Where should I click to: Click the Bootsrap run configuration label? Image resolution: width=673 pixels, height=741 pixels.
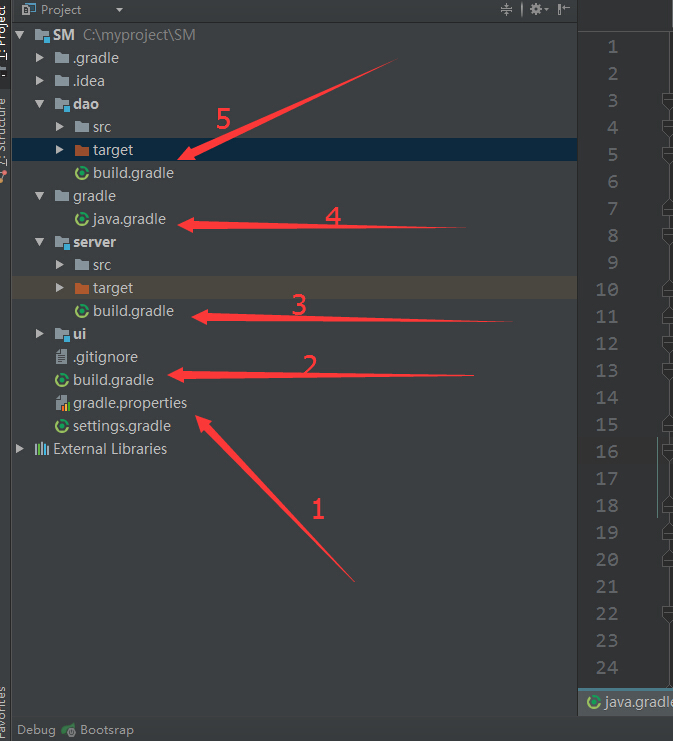107,730
